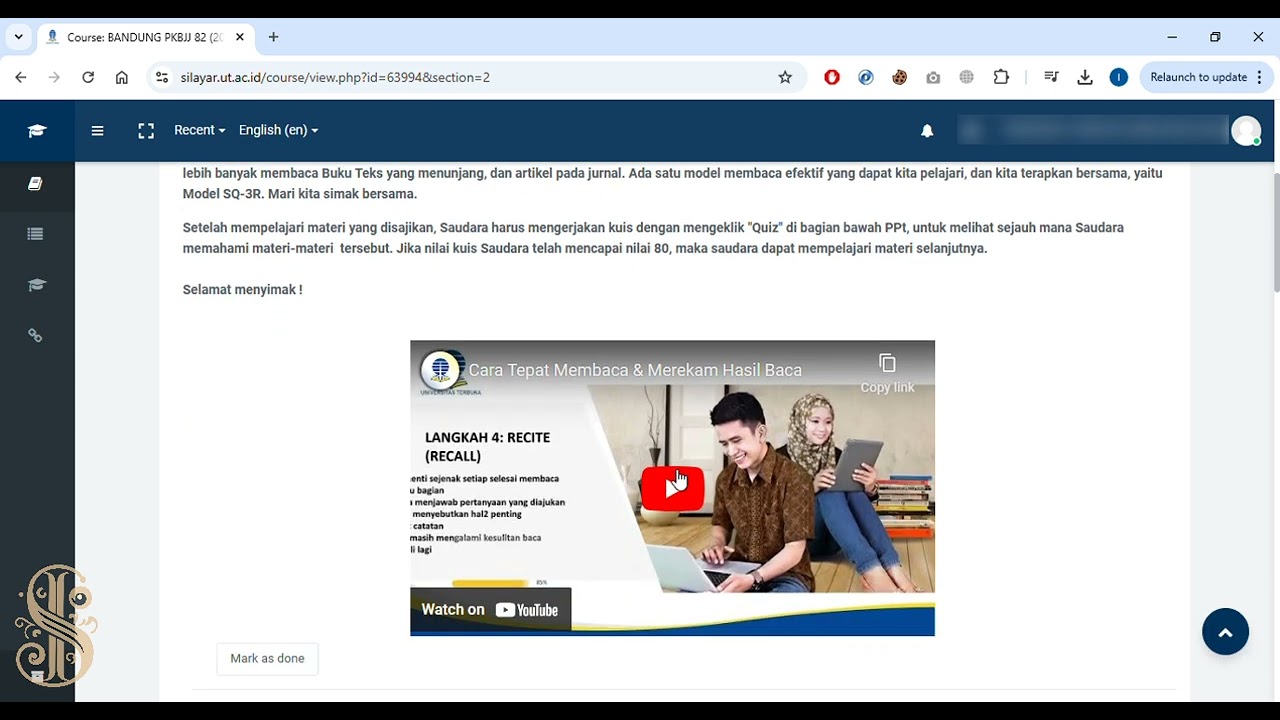Open the book icon in left sidebar
Screen dimensions: 1280x720
[x=36, y=184]
